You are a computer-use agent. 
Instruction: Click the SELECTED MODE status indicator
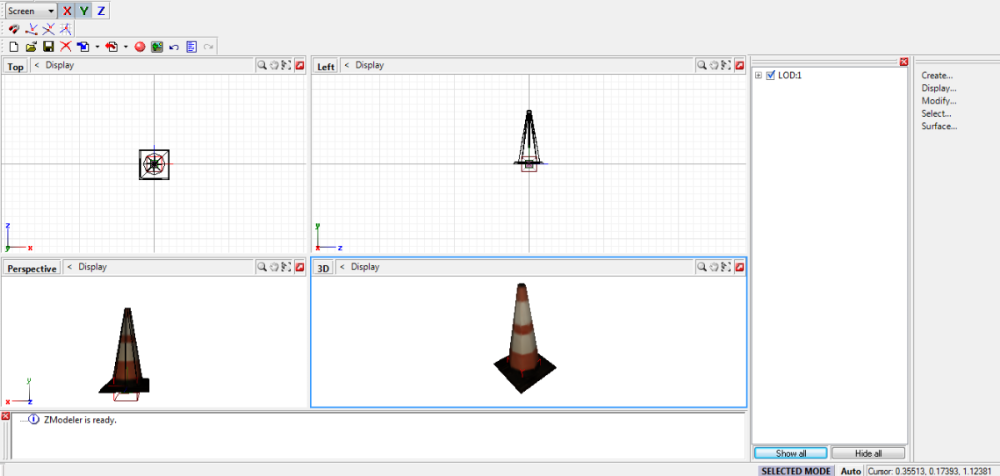pos(794,470)
